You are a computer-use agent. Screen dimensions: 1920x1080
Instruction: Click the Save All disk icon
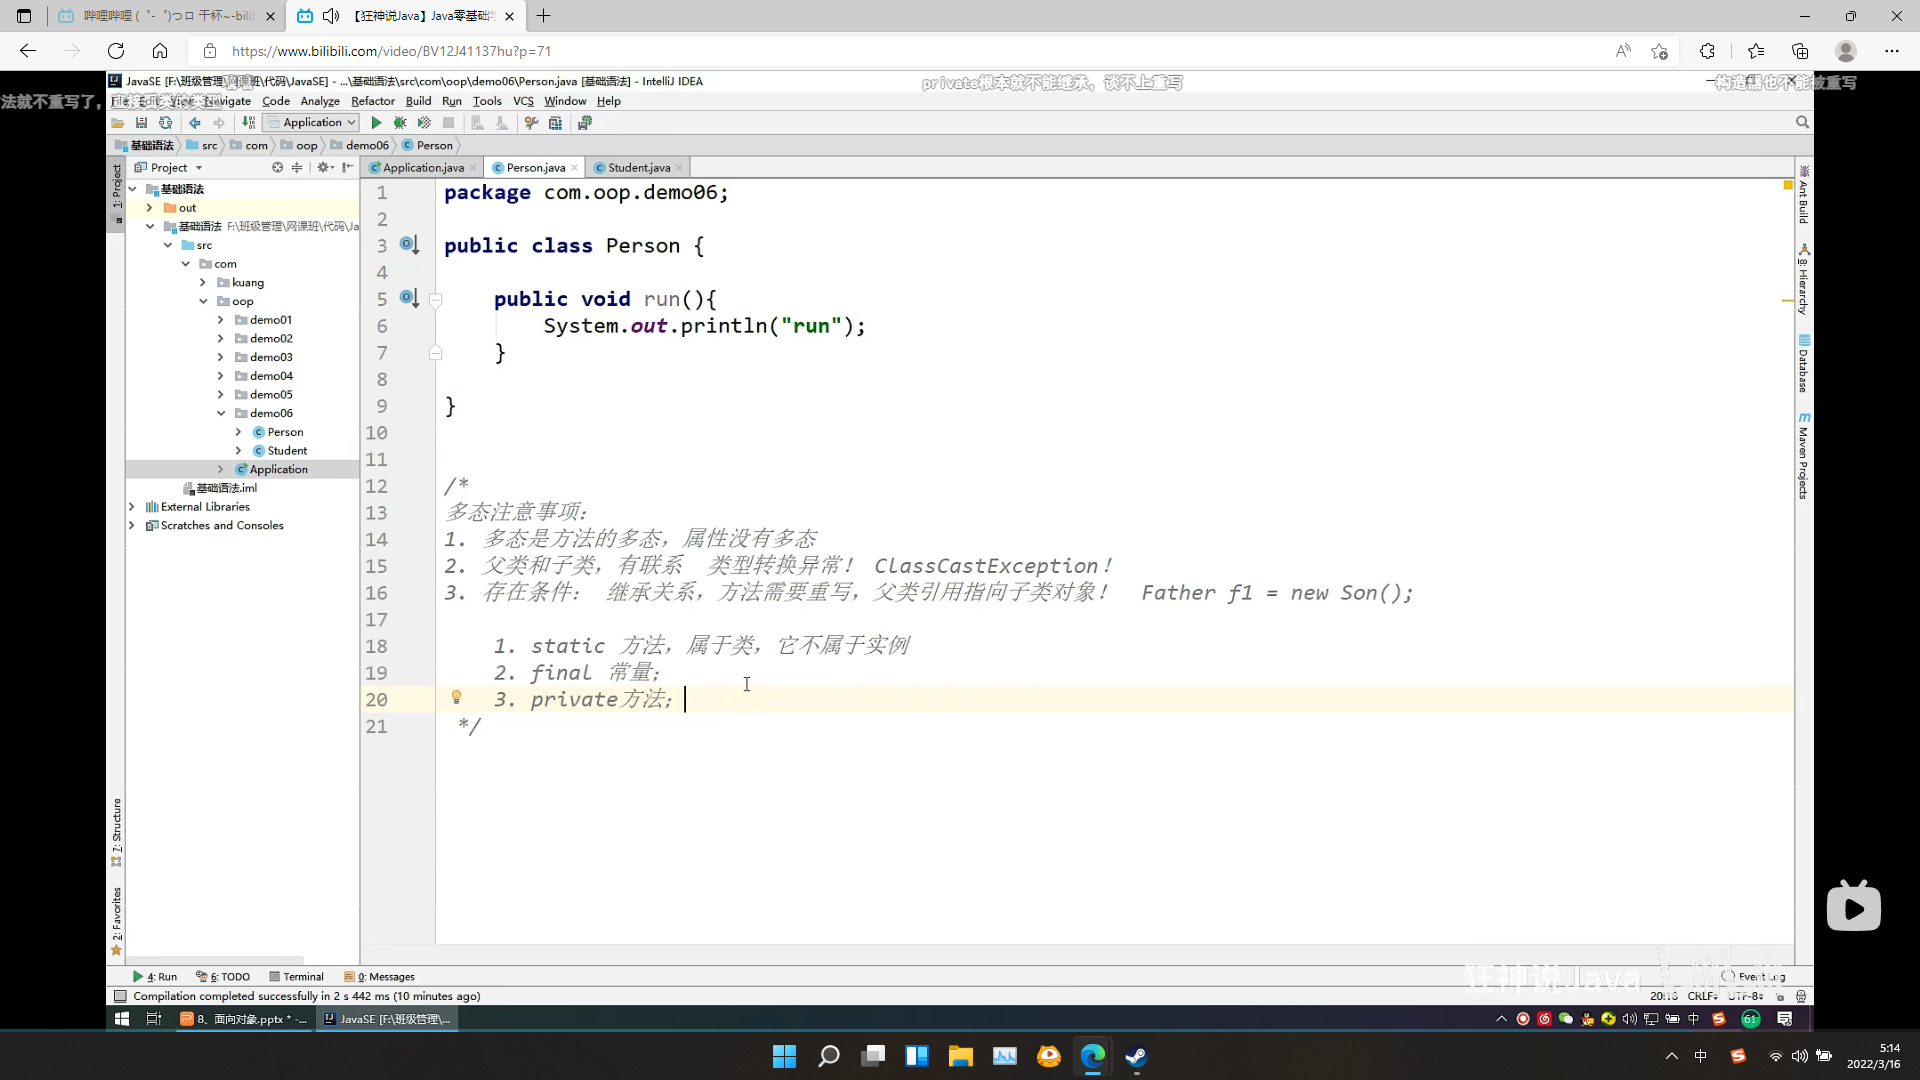point(141,123)
